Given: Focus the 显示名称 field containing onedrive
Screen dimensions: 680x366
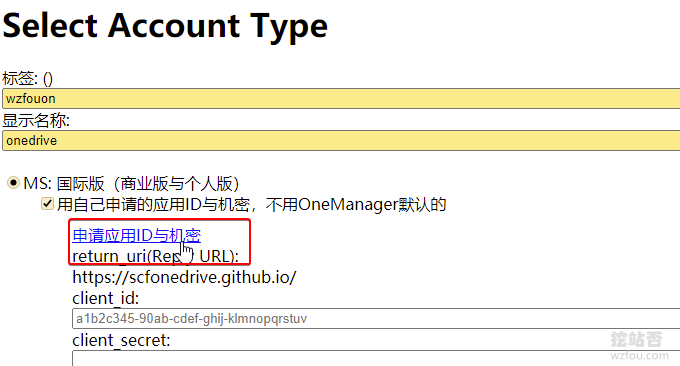Looking at the screenshot, I should coord(341,141).
